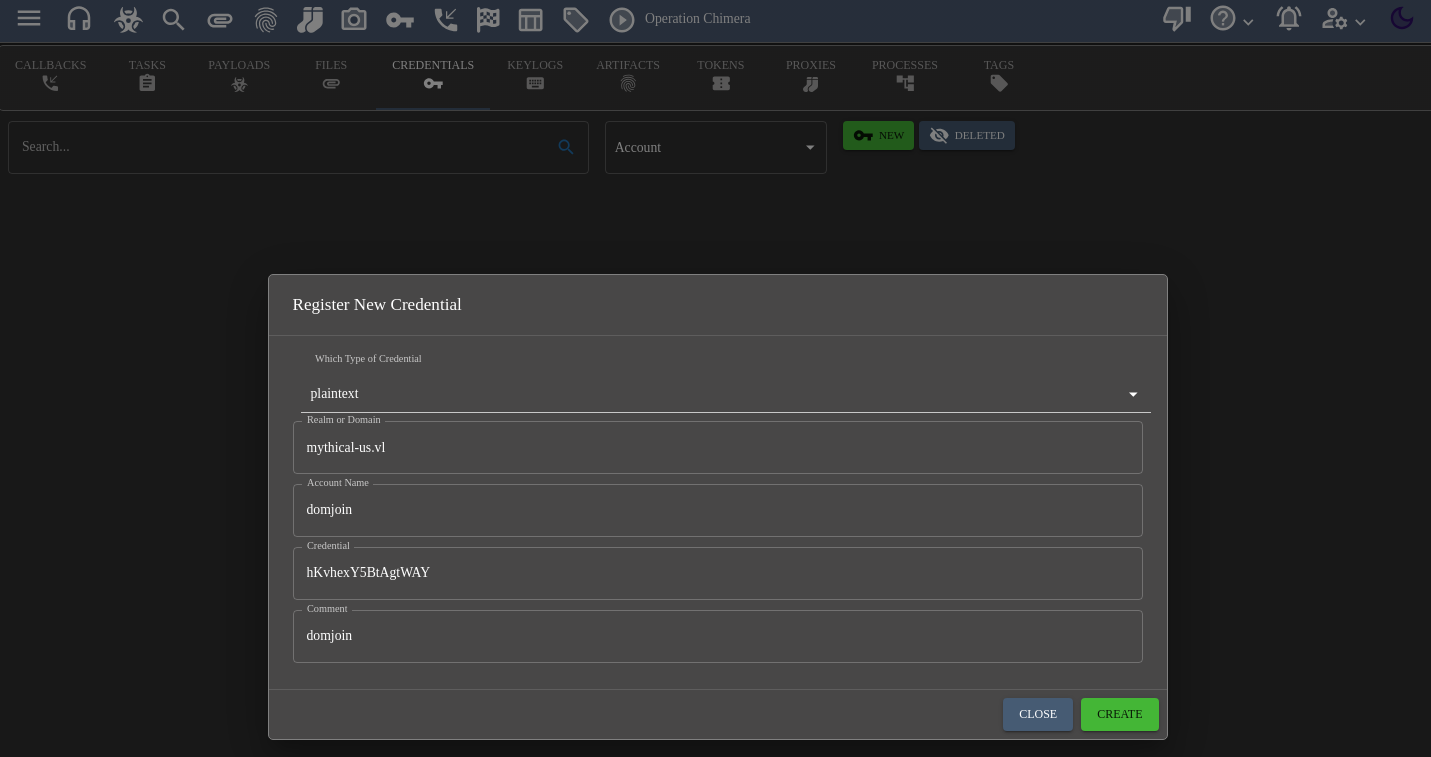This screenshot has height=757, width=1431.
Task: Open the checkered flag reporting icon
Action: (x=488, y=19)
